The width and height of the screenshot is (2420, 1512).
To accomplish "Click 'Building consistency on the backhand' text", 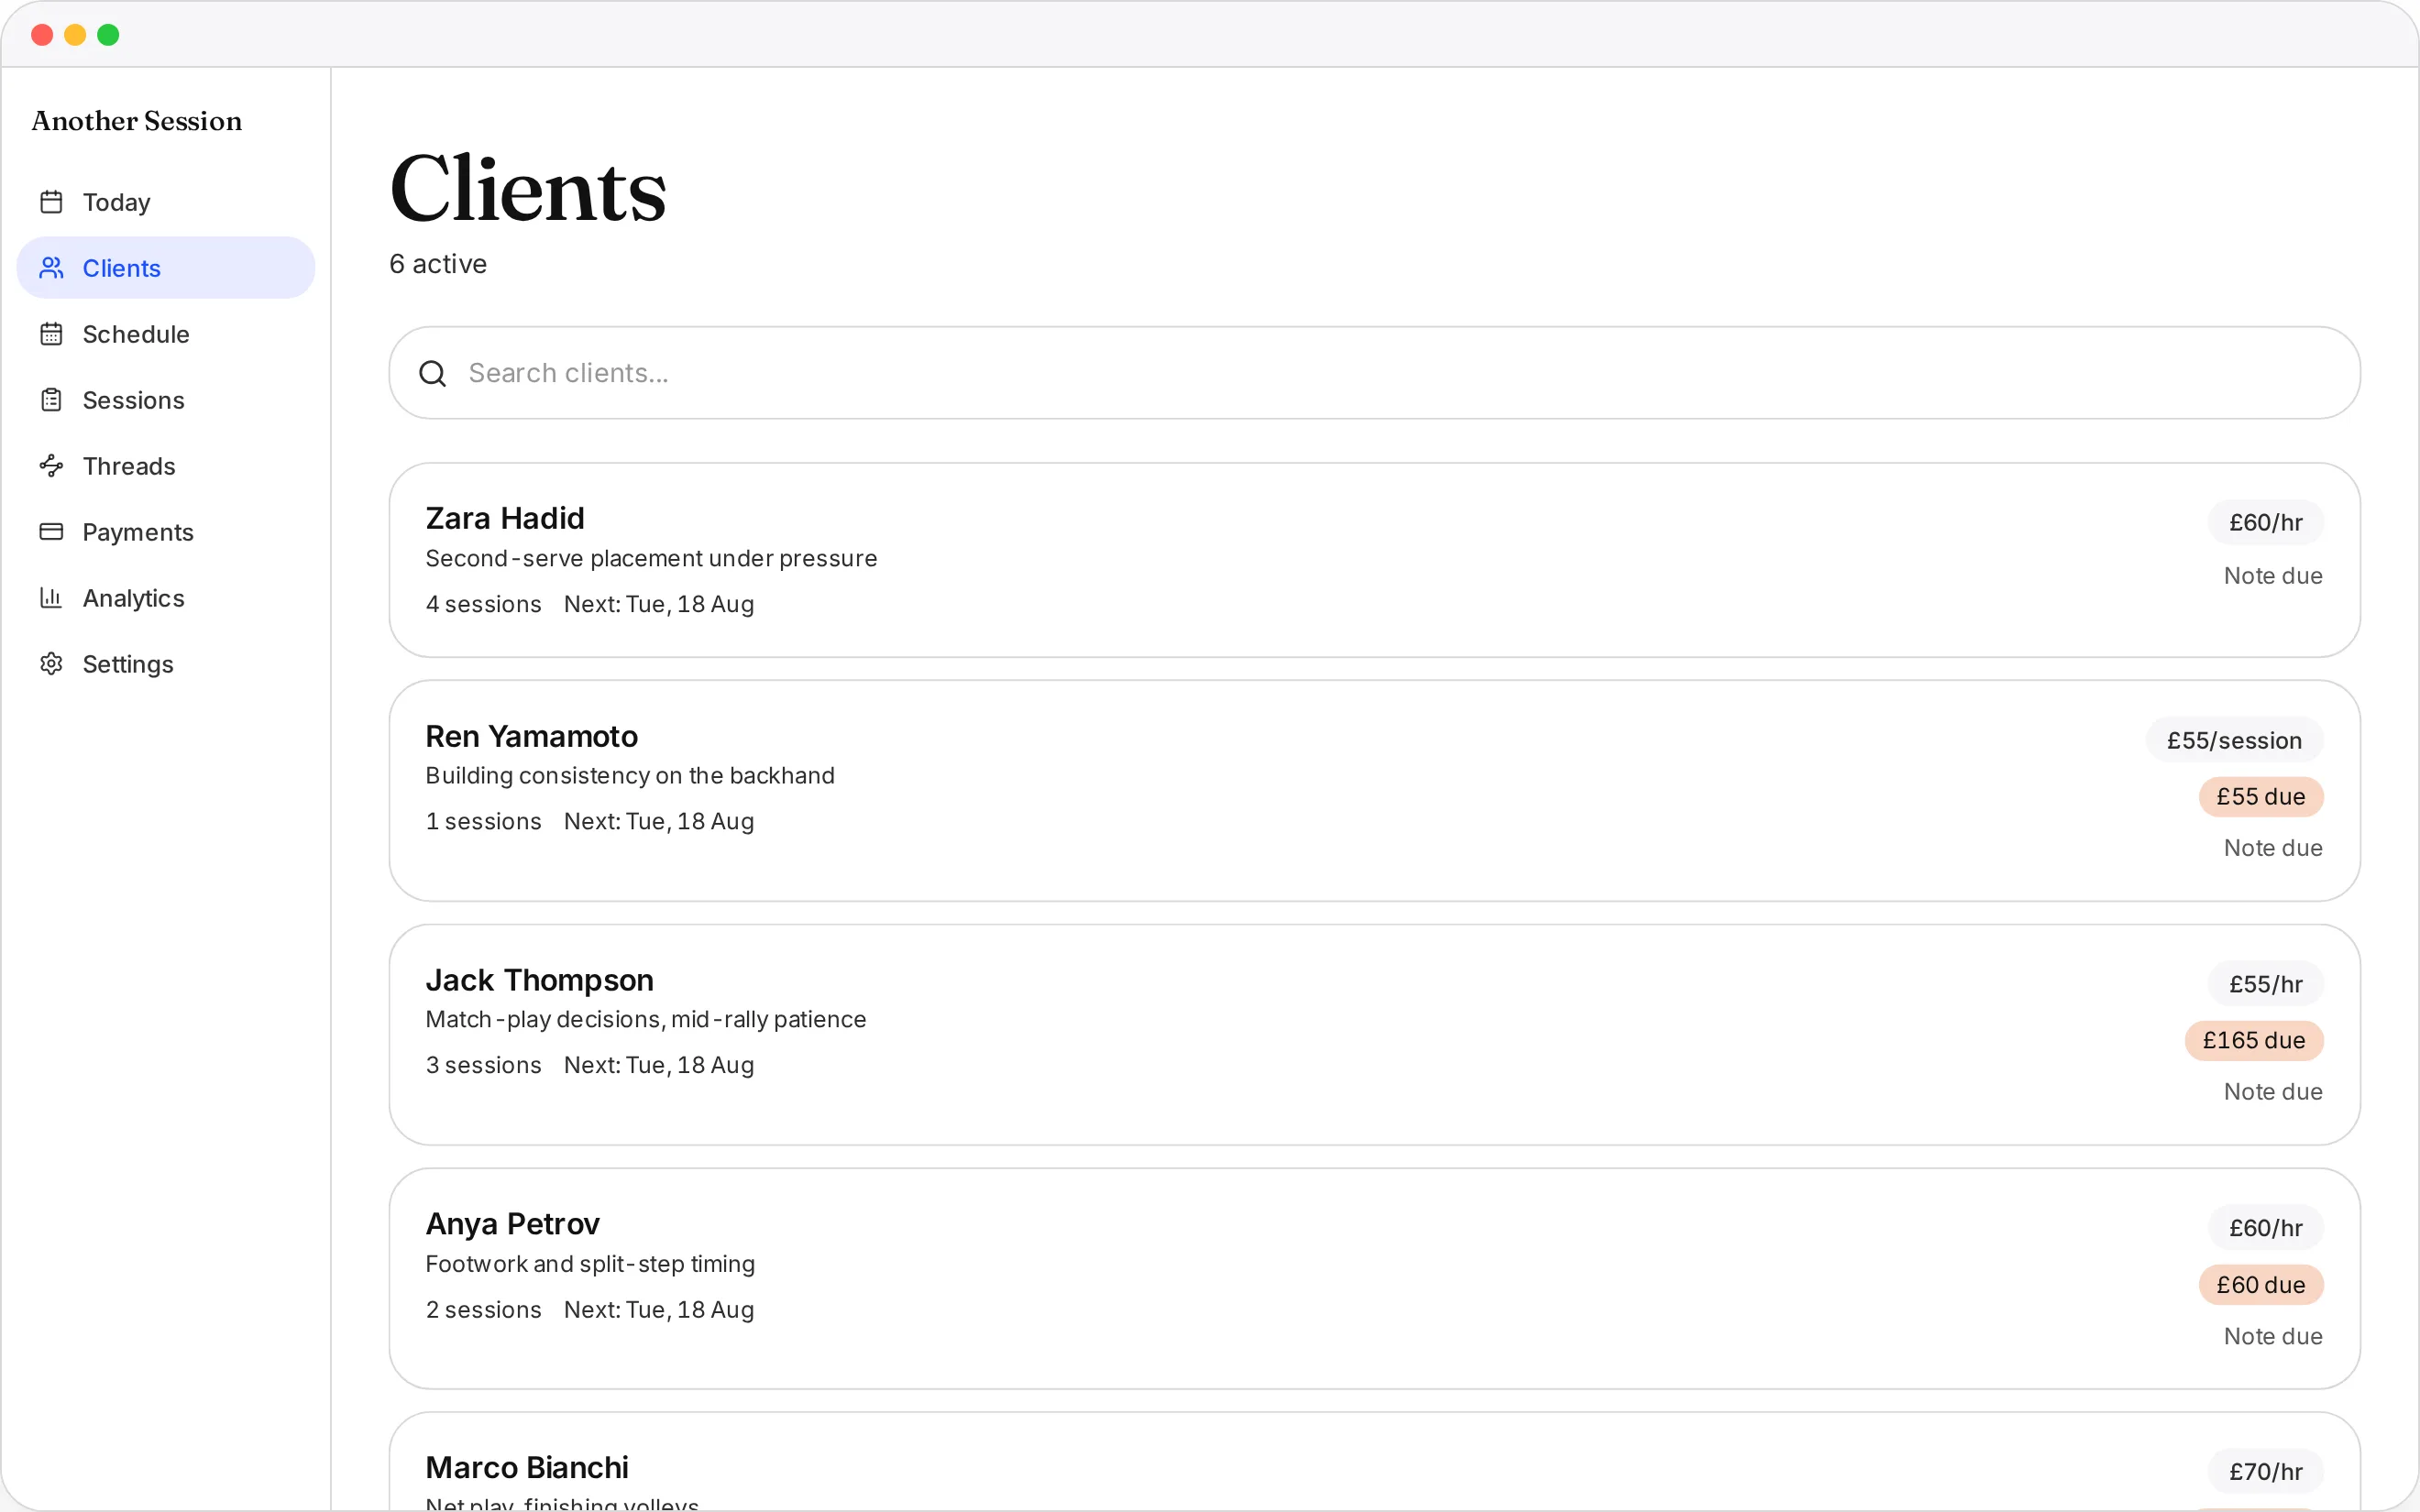I will tap(630, 775).
